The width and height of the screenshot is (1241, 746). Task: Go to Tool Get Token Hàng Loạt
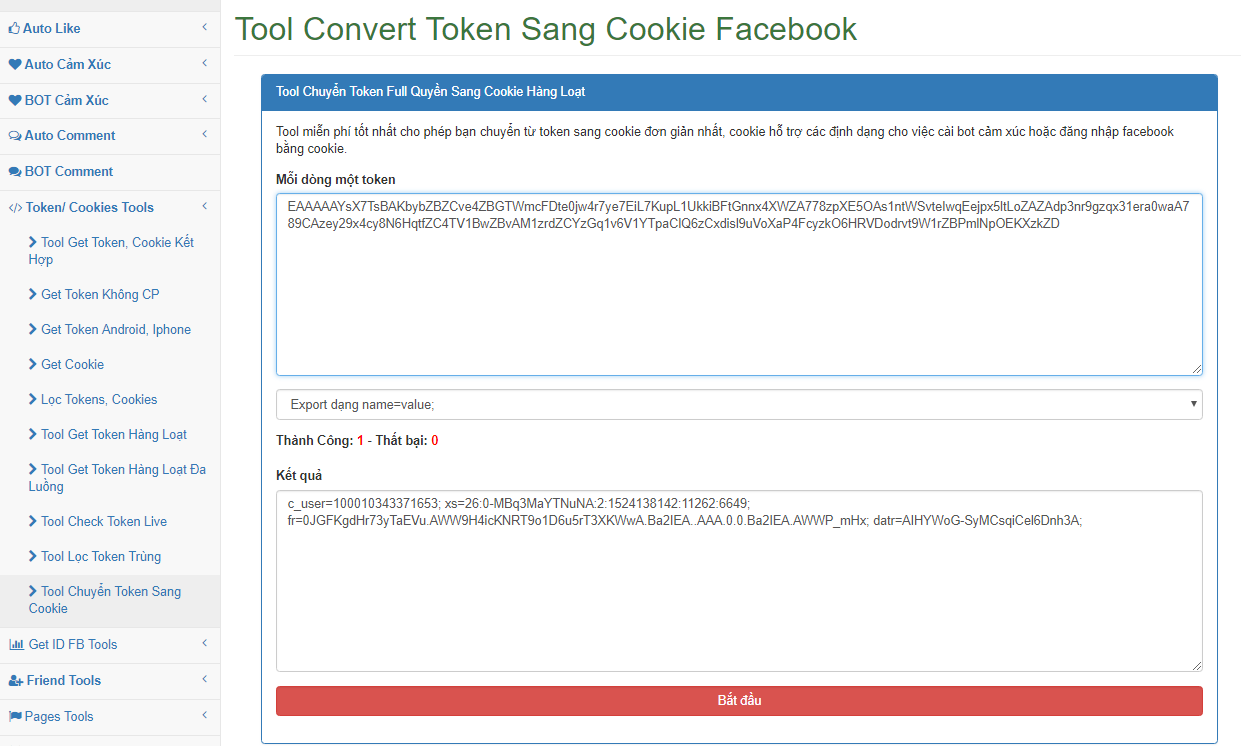point(110,435)
